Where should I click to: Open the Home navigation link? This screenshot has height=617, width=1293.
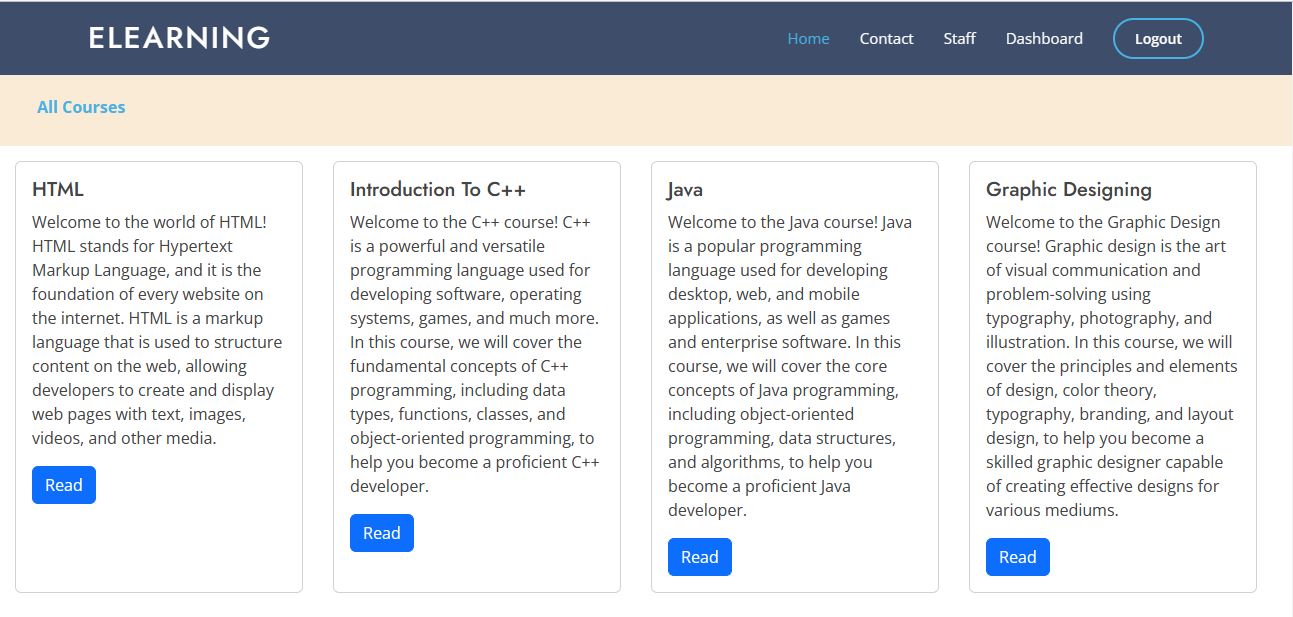[808, 38]
